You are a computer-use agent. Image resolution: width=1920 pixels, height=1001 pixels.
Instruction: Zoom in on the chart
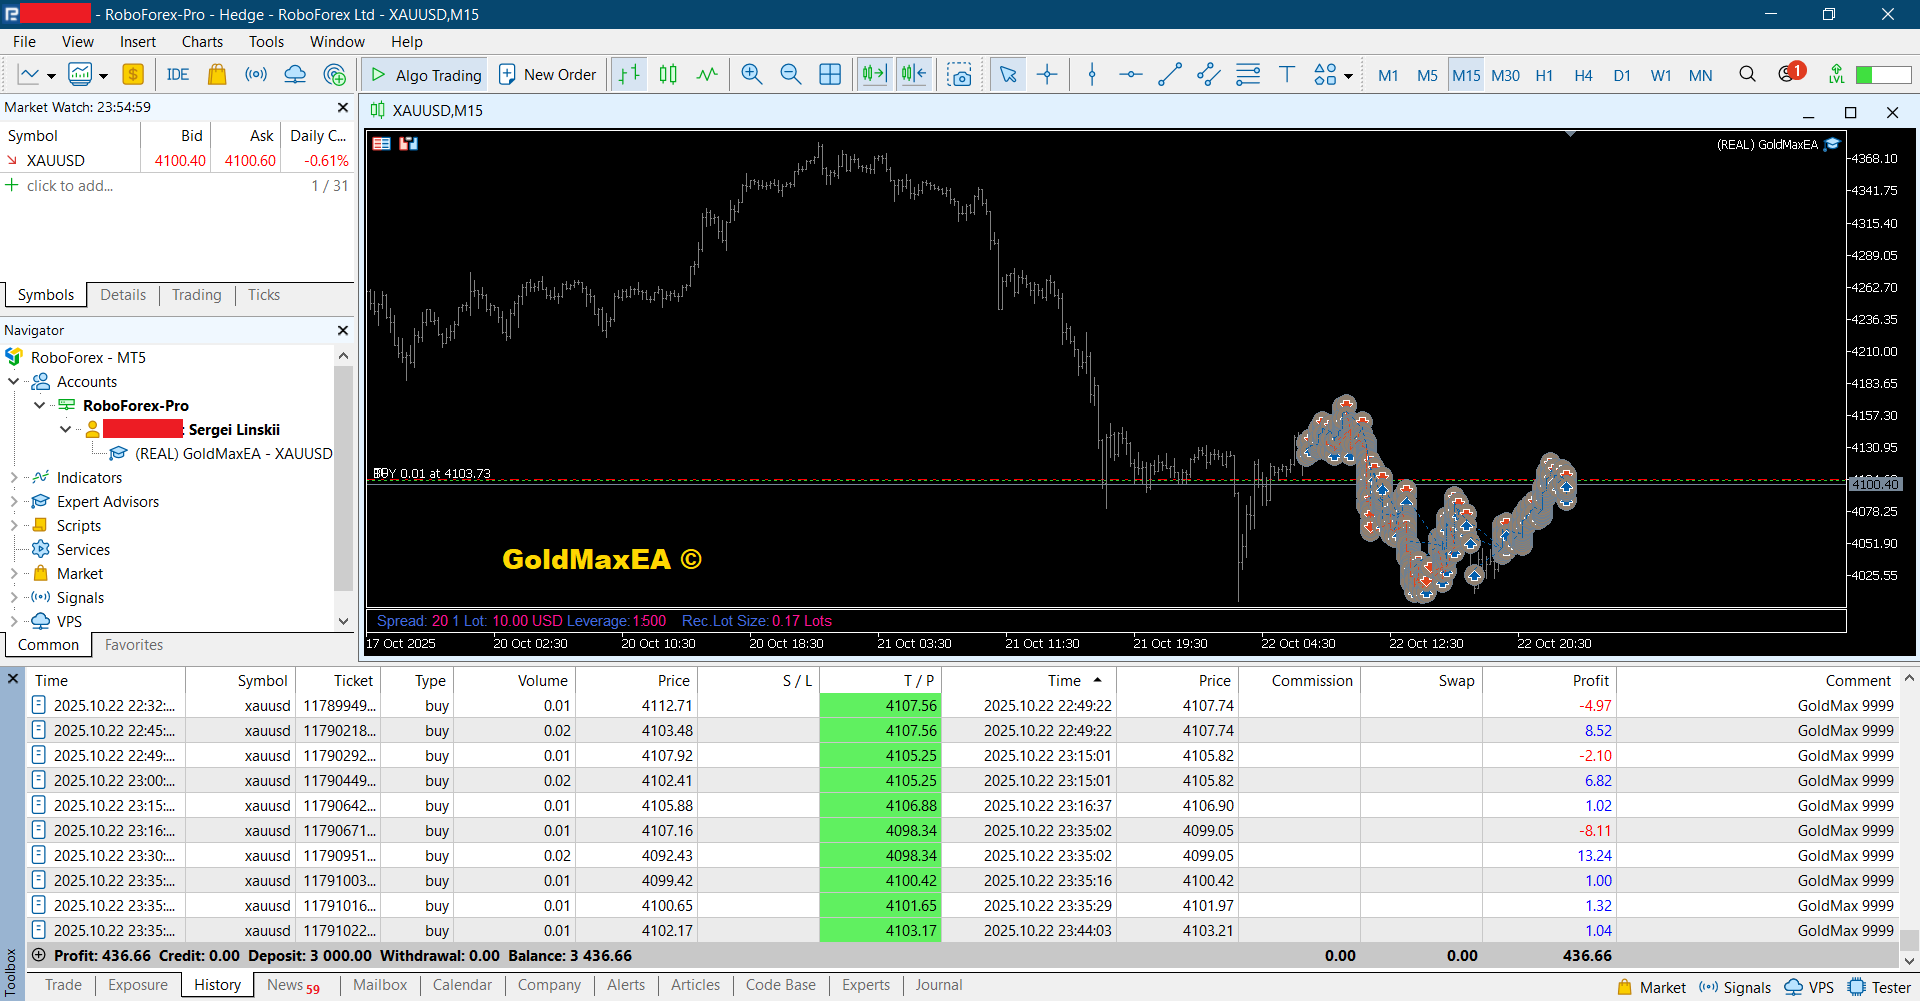752,75
